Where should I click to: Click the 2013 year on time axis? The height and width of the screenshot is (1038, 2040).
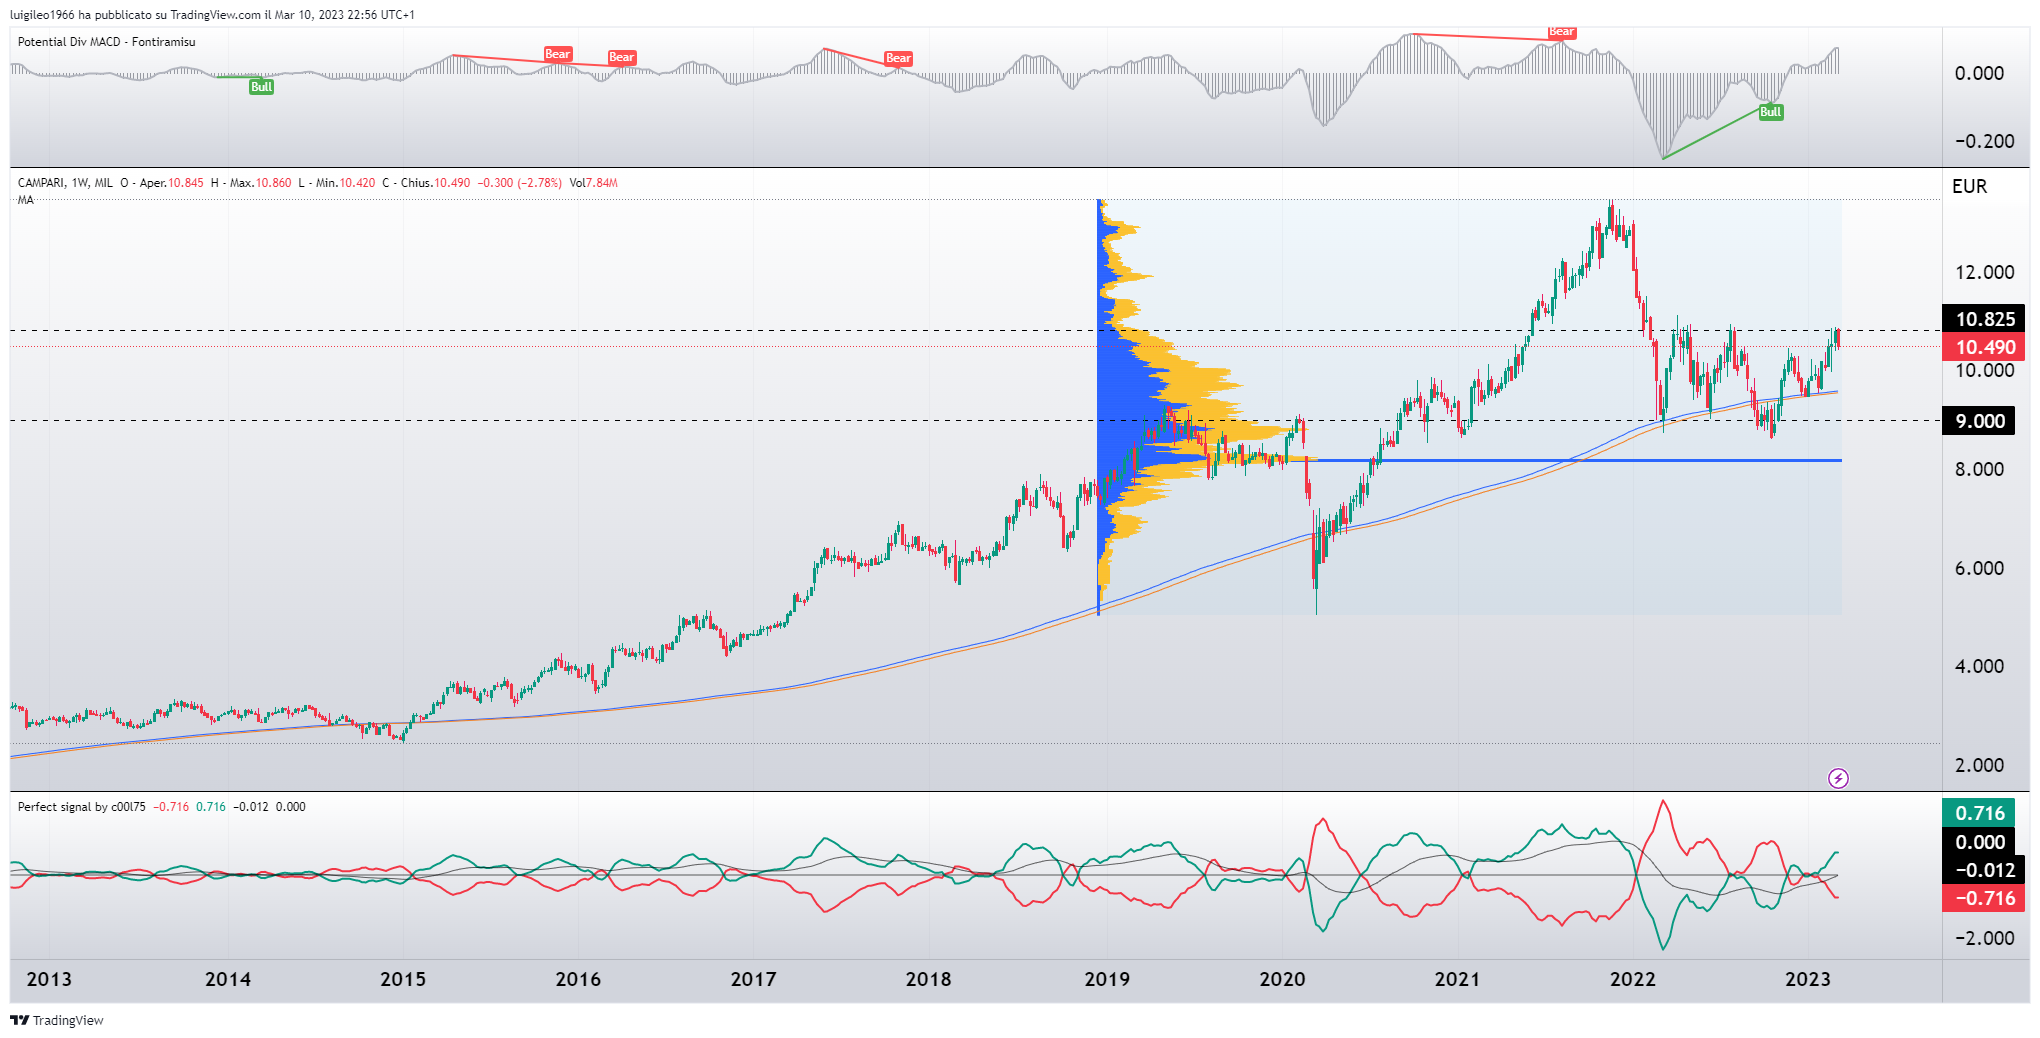coord(49,979)
